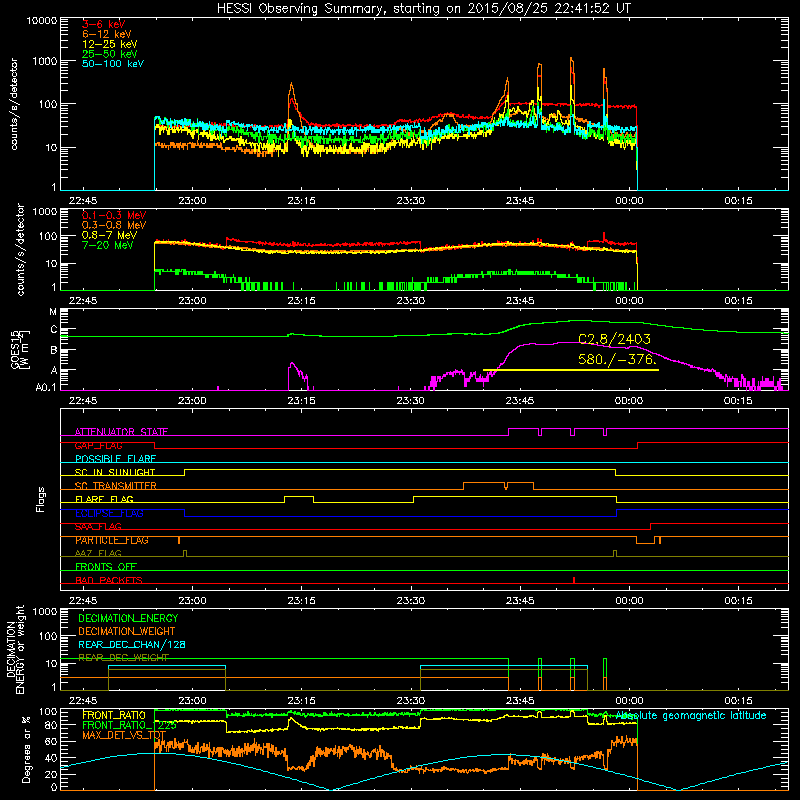
Task: Click the REAR_DEC_CHAN/128 legend label
Action: coord(132,645)
